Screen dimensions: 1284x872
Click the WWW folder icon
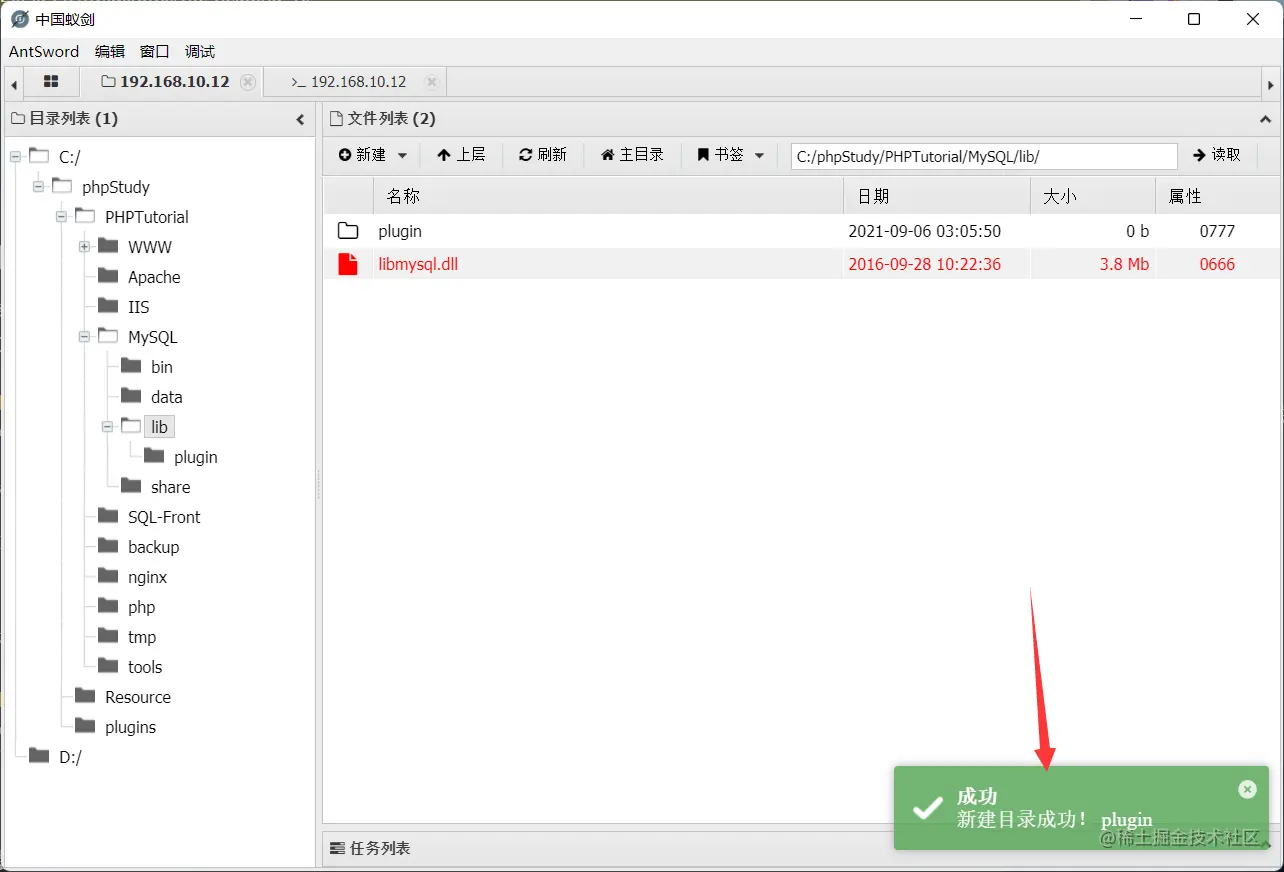108,246
